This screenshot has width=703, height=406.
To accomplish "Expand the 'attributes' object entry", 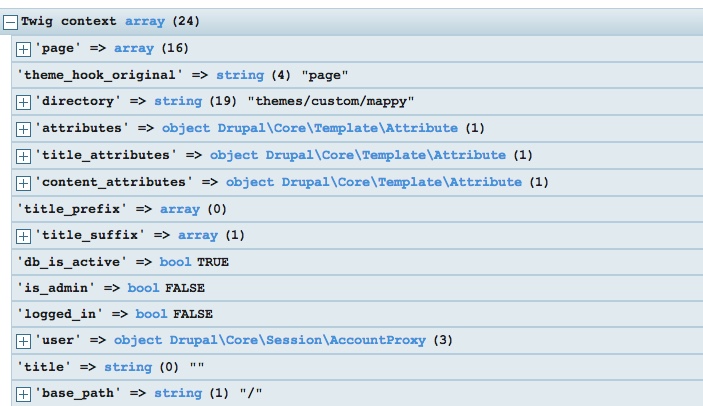I will pos(23,129).
